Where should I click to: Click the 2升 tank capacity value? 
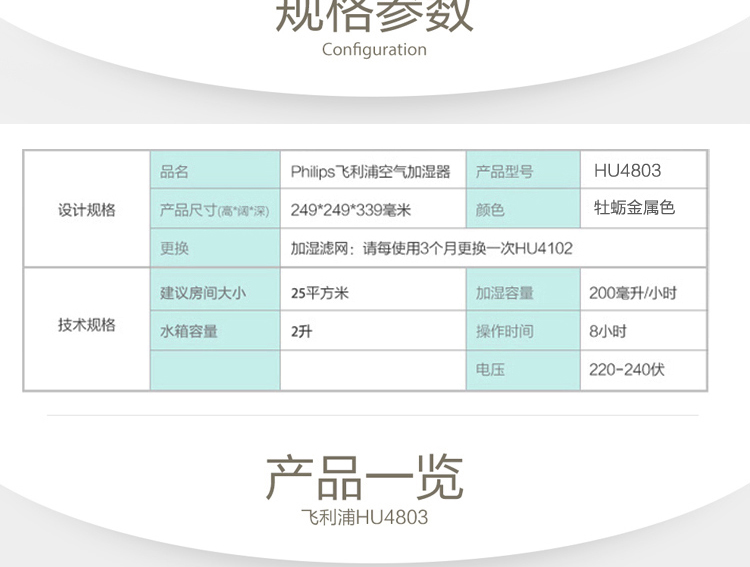pyautogui.click(x=301, y=331)
